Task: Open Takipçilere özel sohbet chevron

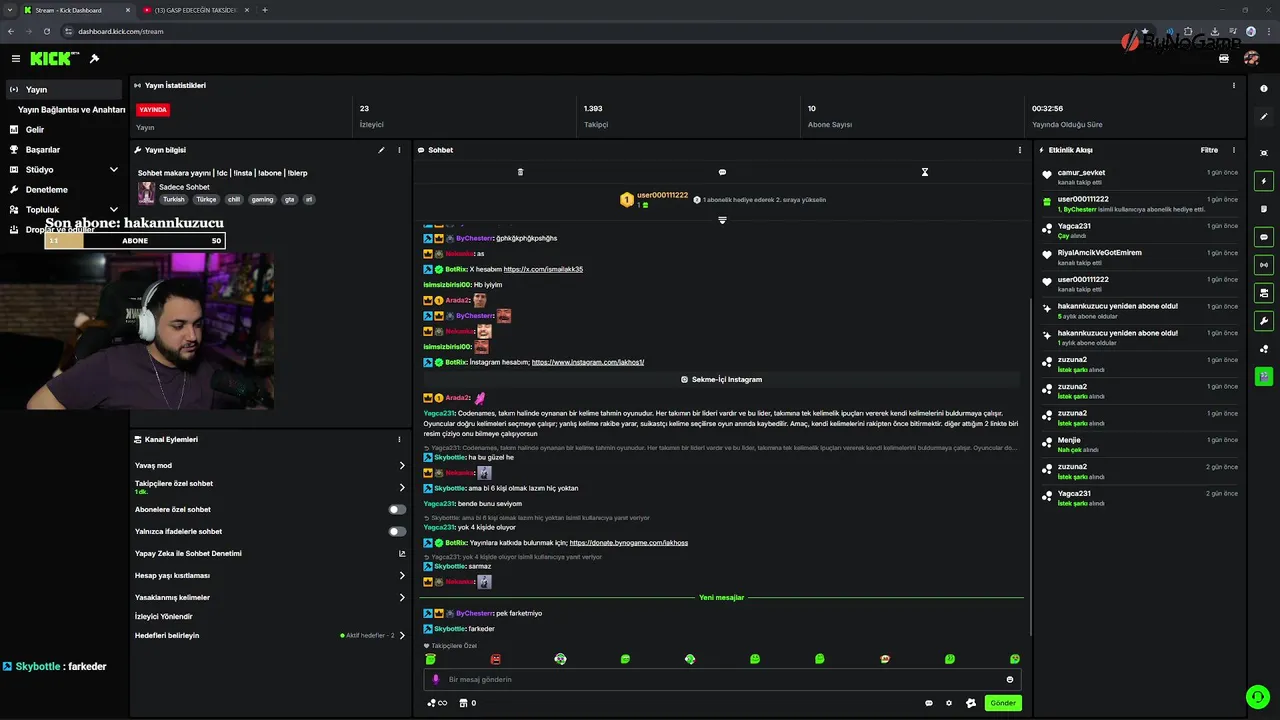Action: click(x=402, y=487)
